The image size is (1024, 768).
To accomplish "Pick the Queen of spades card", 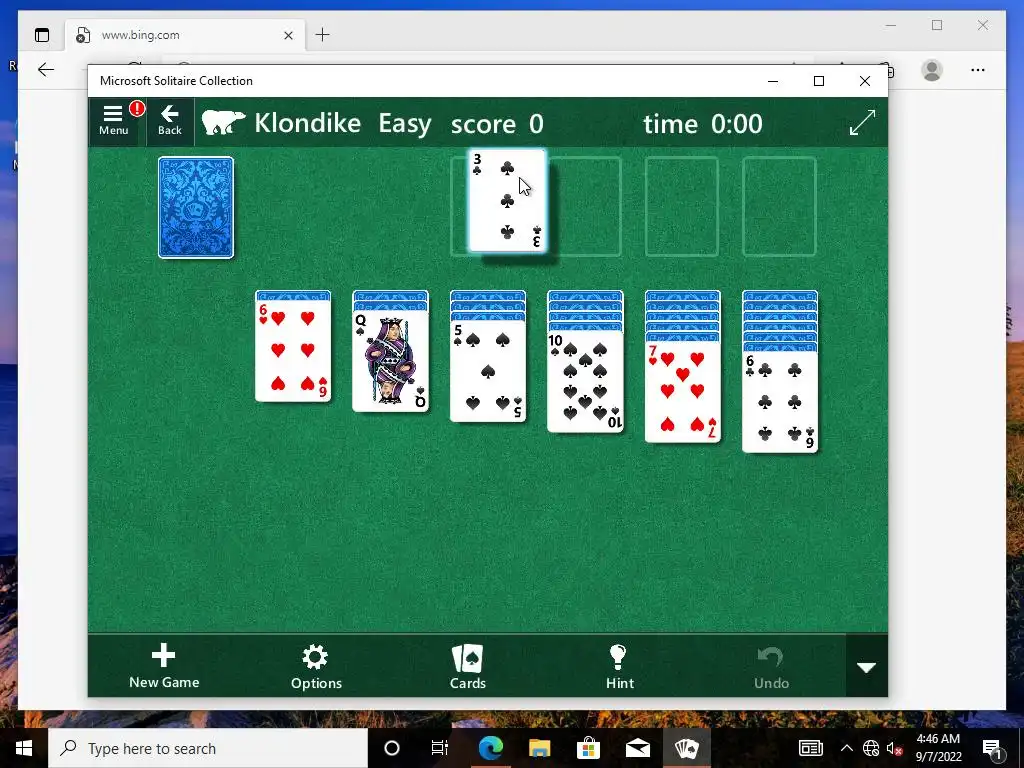I will 391,362.
